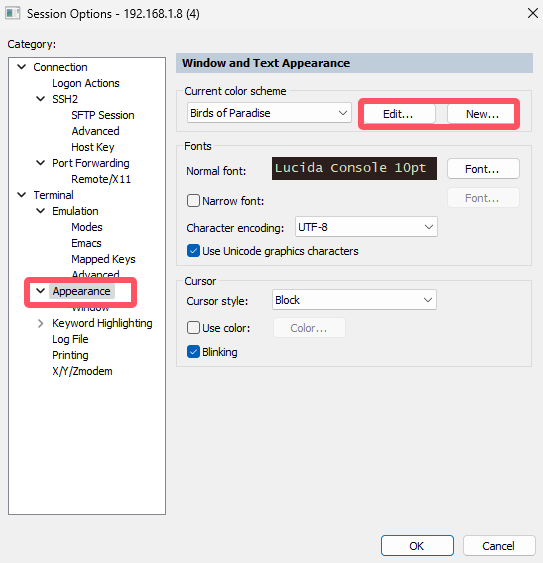This screenshot has height=563, width=543.
Task: Open the Character encoding dropdown
Action: click(x=366, y=227)
